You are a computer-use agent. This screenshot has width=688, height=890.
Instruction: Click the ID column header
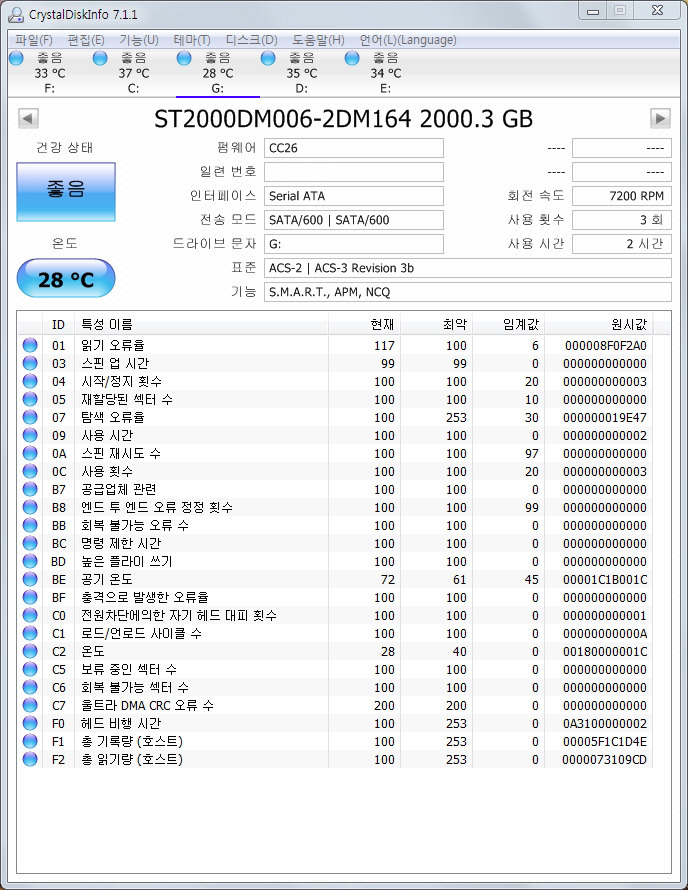tap(58, 325)
